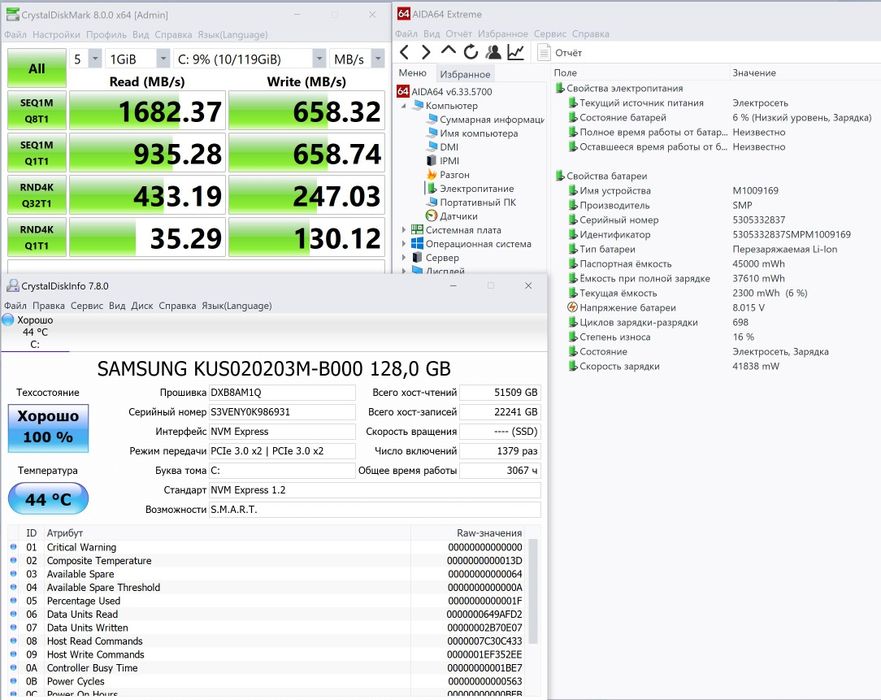Open drive dropdown C: 9% (10/119GiB)
881x700 pixels.
pos(249,59)
